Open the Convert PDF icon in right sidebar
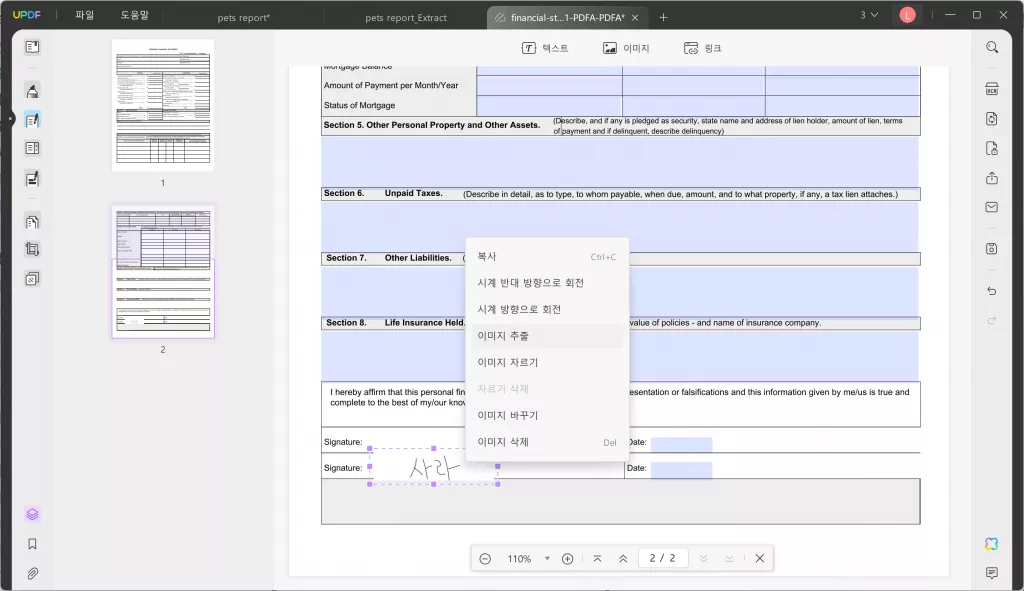1024x591 pixels. (992, 119)
